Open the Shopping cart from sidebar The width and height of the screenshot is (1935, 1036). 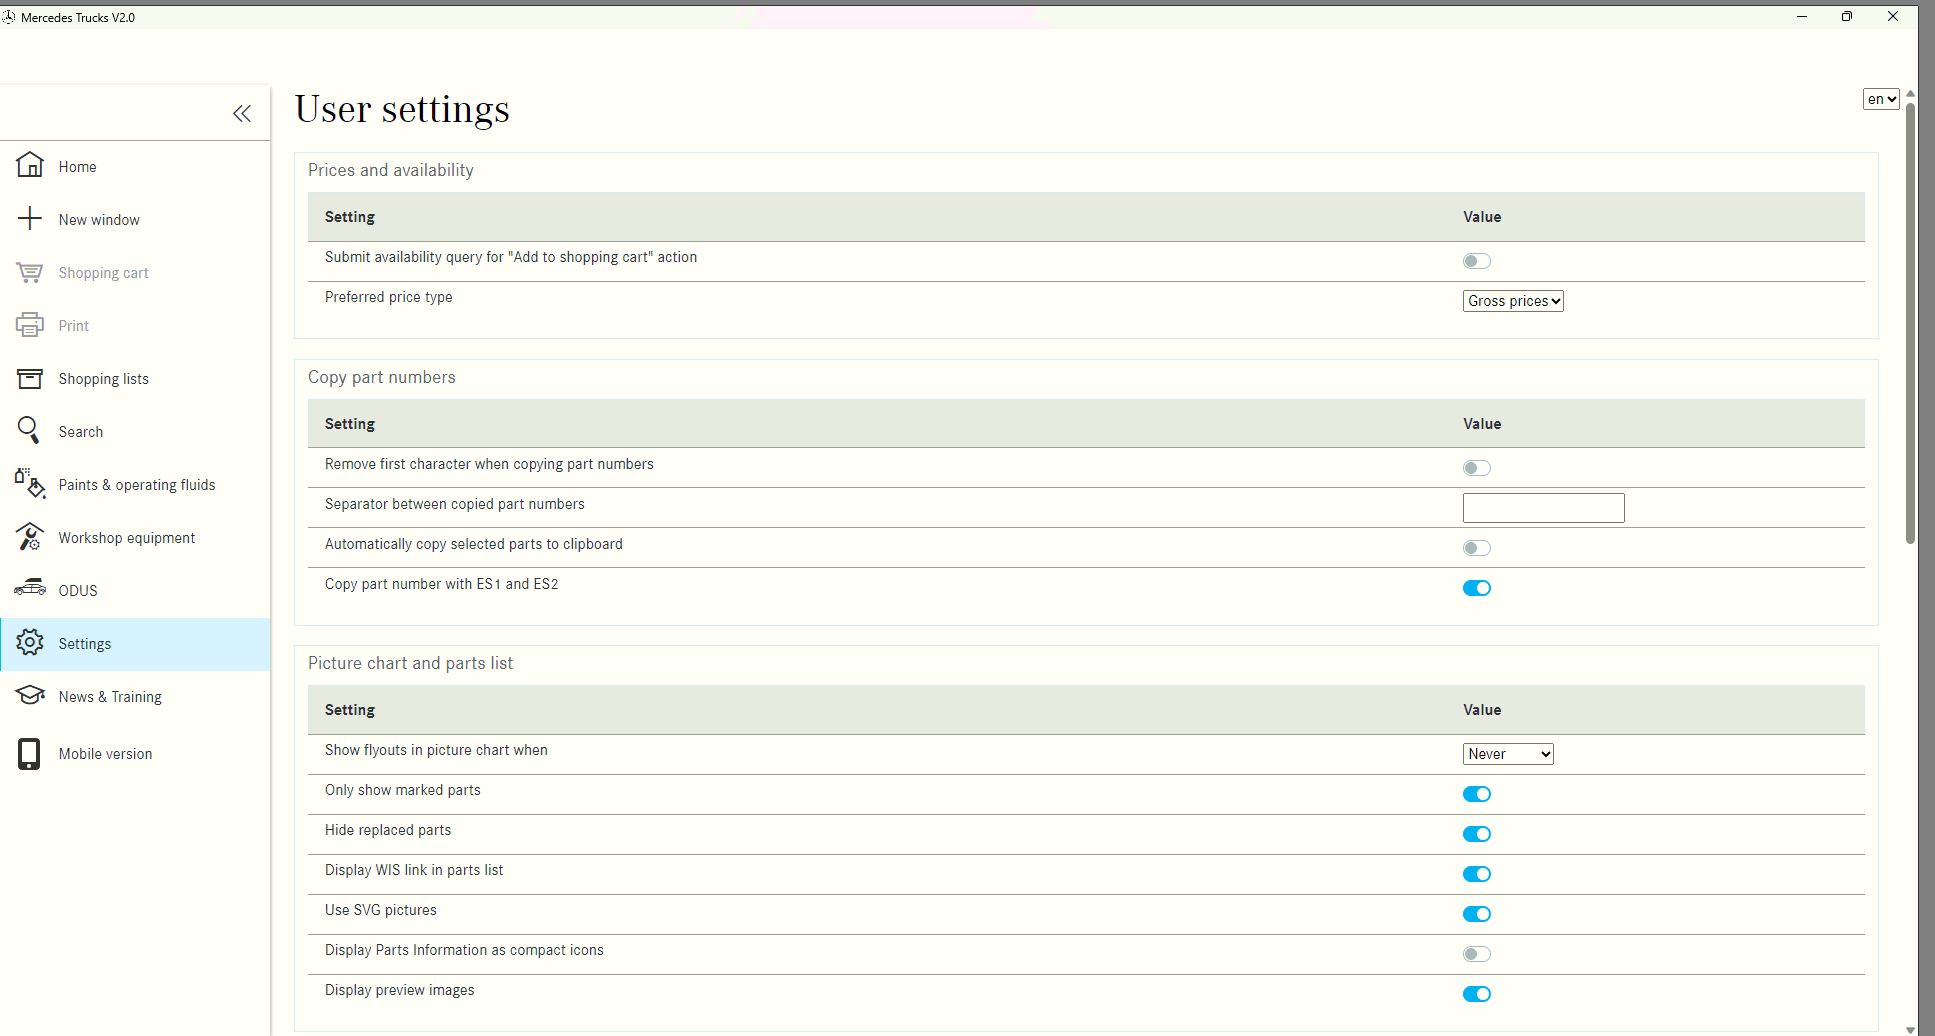click(x=103, y=272)
